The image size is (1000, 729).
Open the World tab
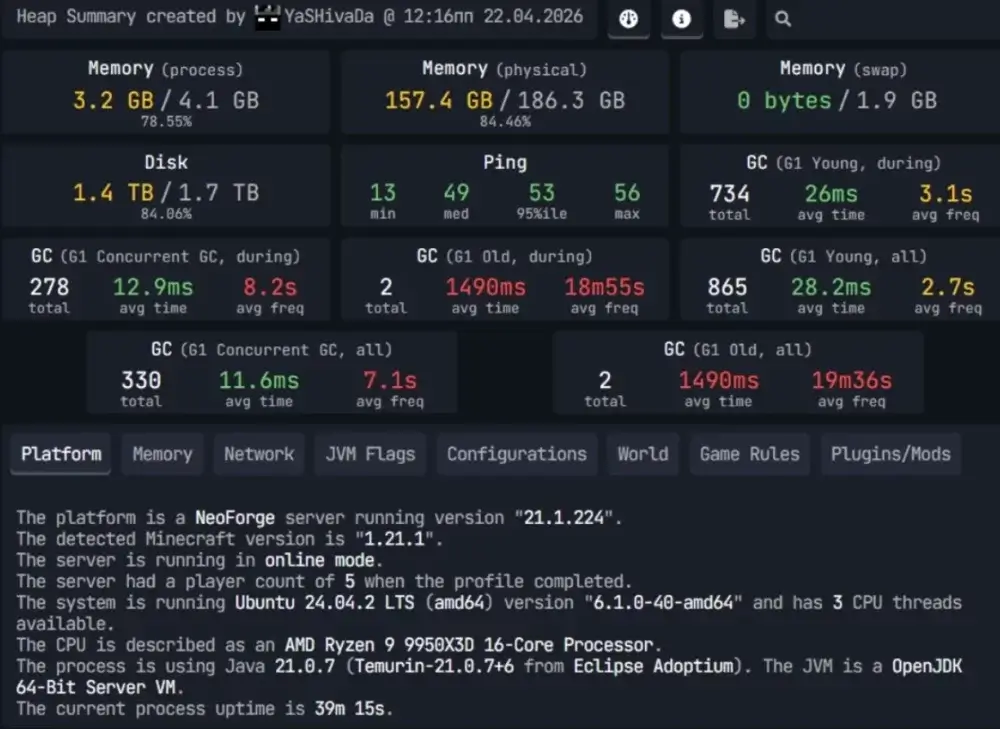pyautogui.click(x=642, y=454)
